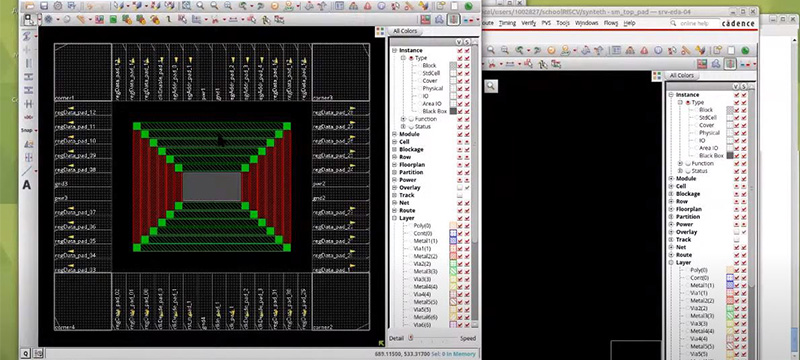Click the online help search field
Screen dimensions: 800x360
(x=694, y=23)
